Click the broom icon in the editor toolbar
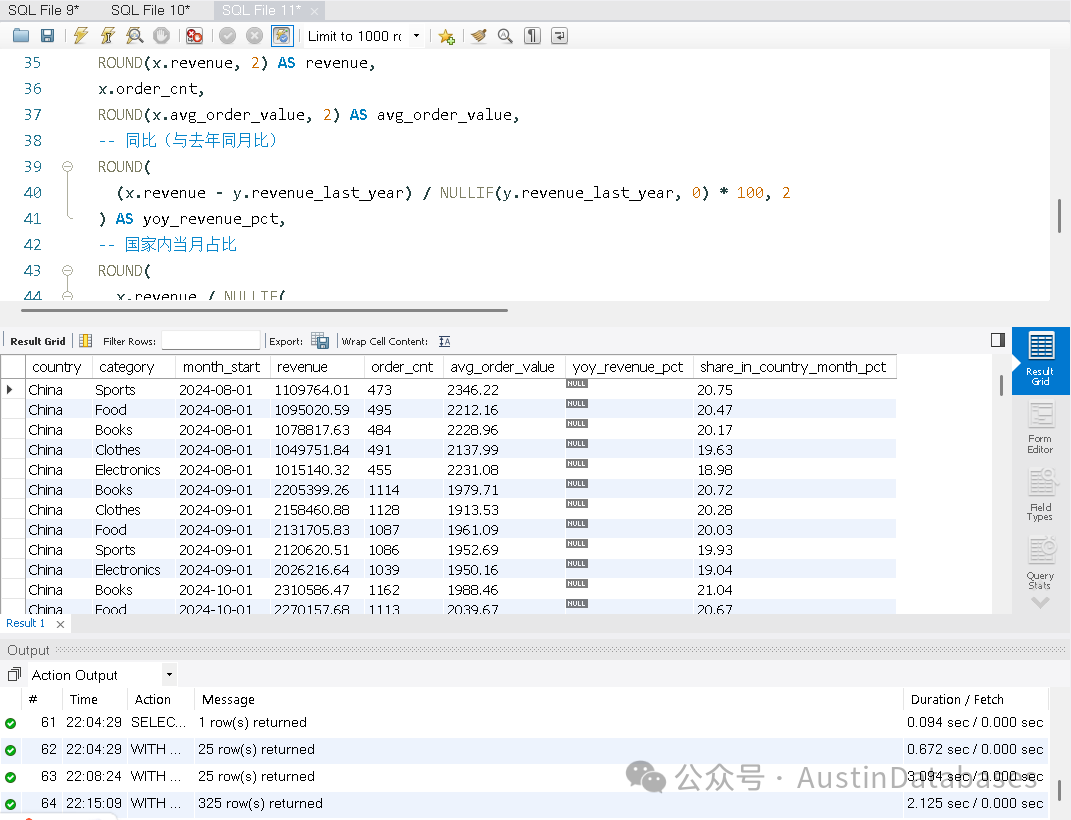 point(479,36)
